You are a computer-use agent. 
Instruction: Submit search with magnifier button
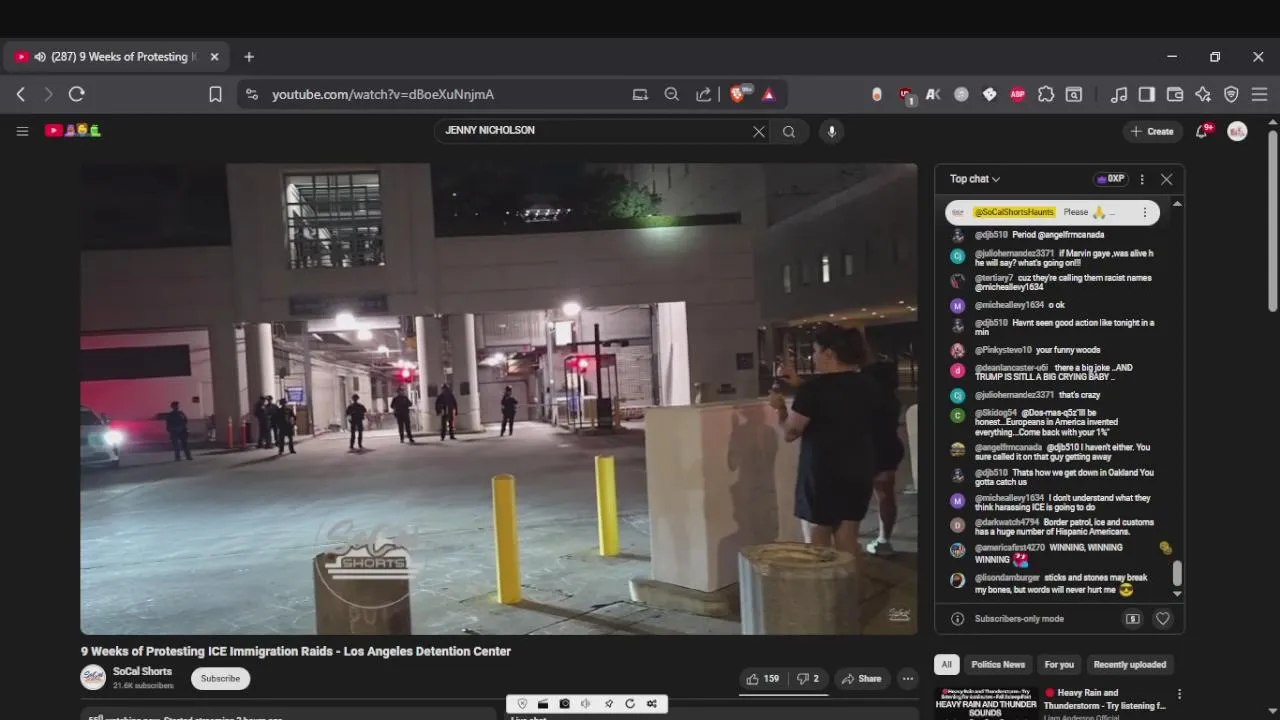[x=789, y=131]
